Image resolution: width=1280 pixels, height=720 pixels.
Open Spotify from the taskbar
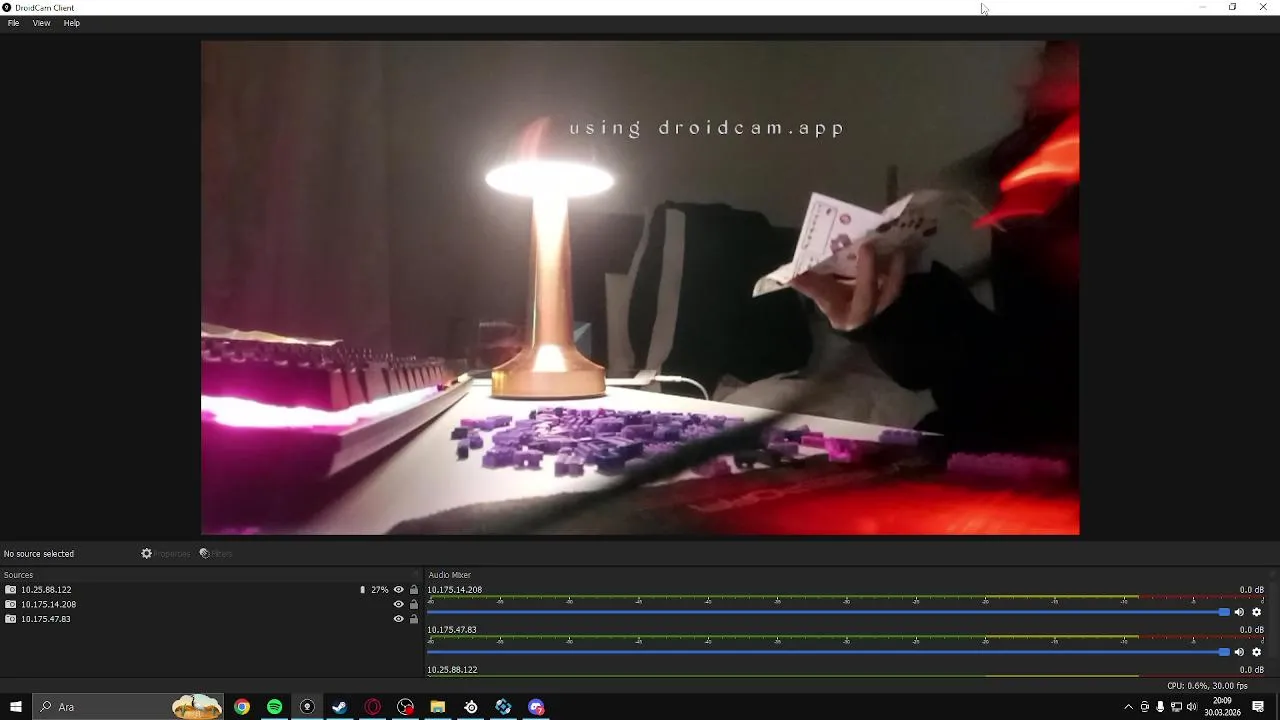[274, 707]
